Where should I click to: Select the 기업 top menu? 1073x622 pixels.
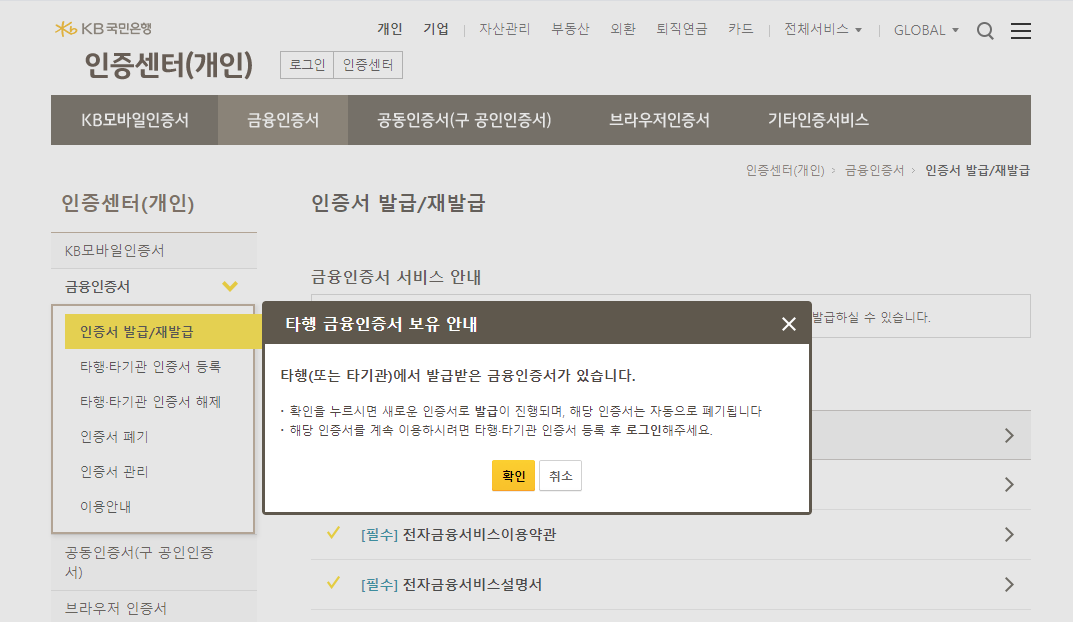click(436, 29)
